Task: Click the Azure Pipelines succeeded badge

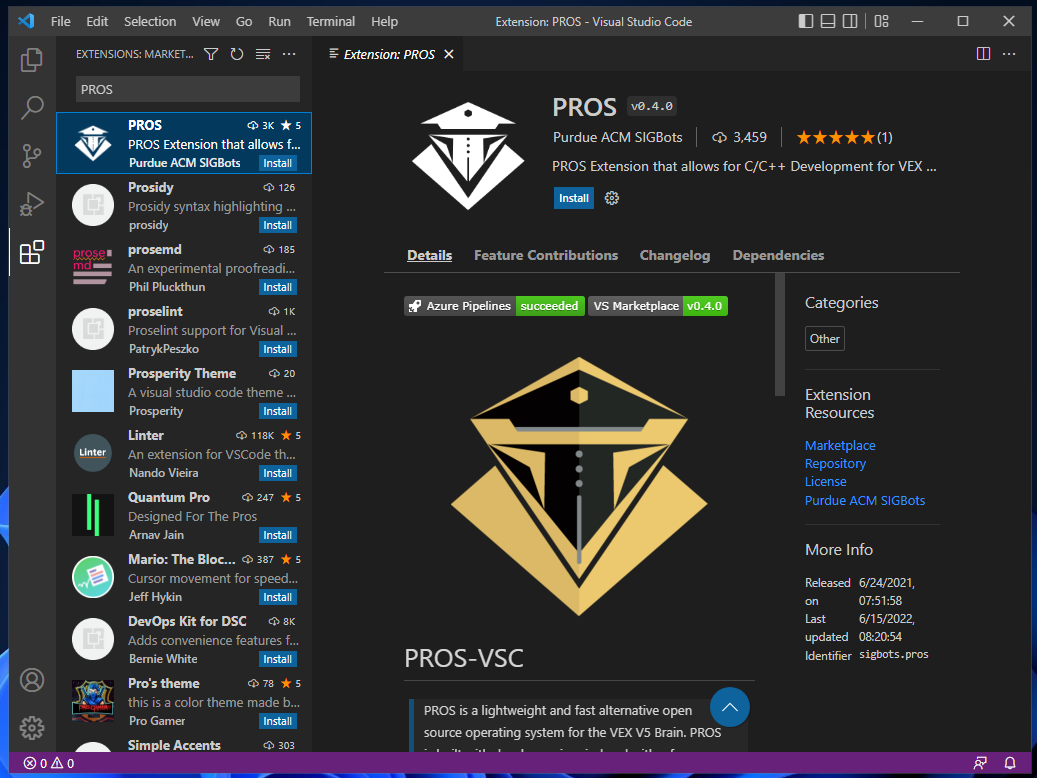Action: pyautogui.click(x=494, y=306)
